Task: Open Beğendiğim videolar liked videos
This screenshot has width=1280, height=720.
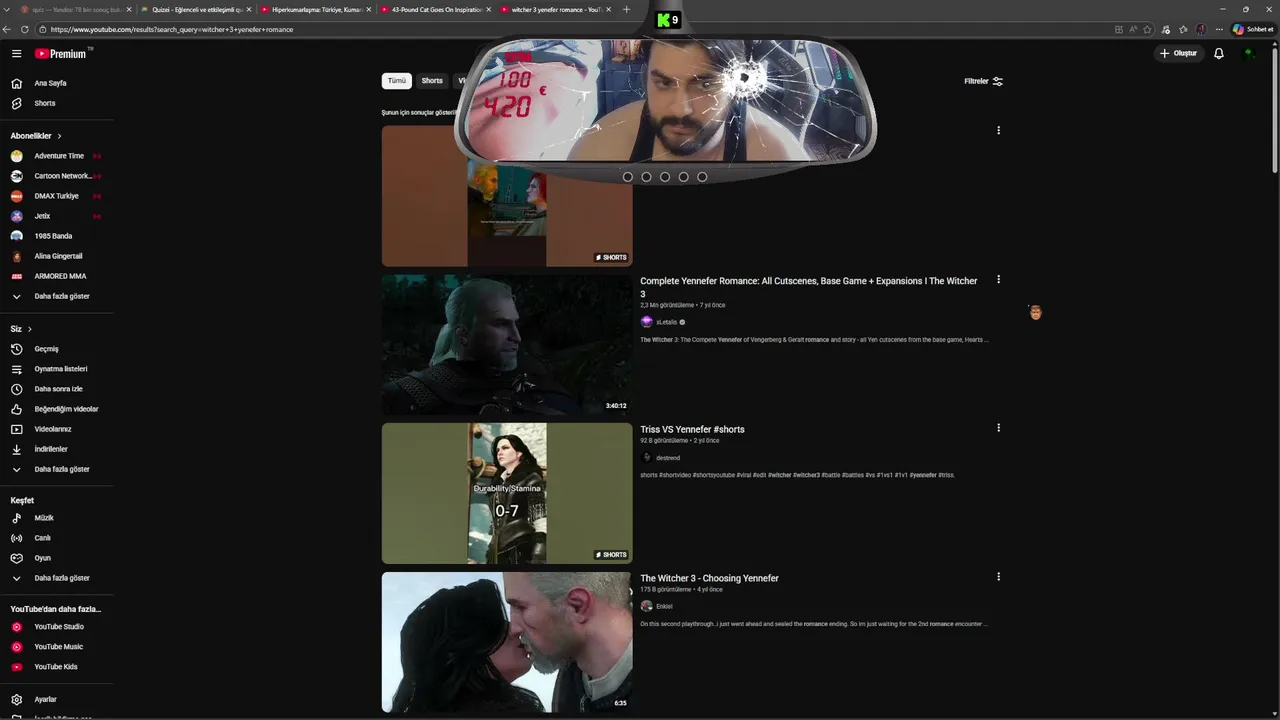Action: point(66,409)
